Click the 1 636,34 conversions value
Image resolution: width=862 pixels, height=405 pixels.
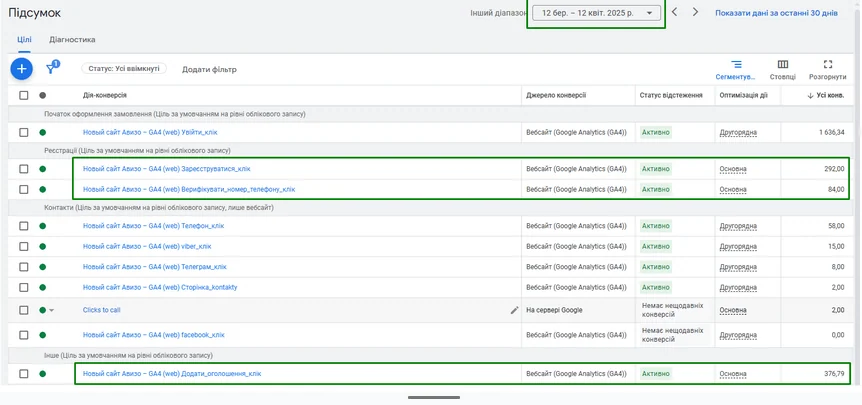pos(832,132)
